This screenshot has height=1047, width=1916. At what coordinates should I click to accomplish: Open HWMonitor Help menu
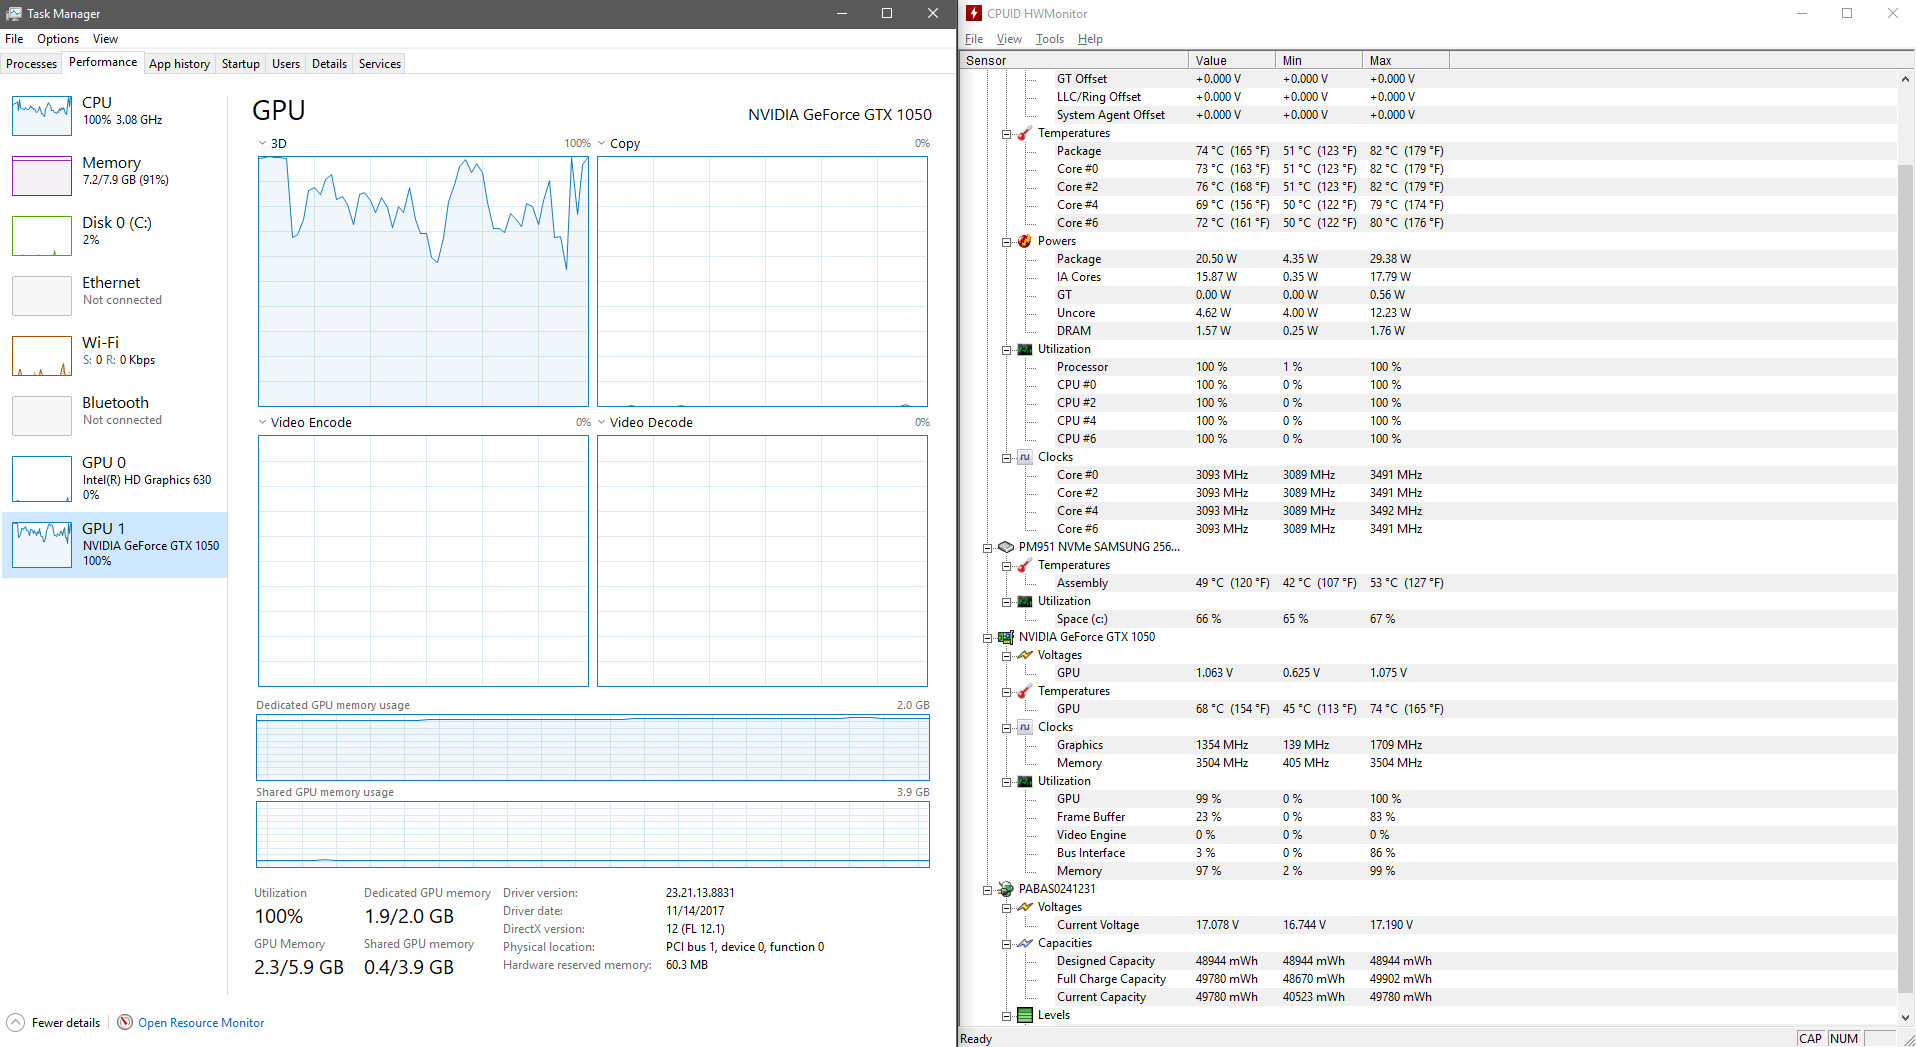[x=1090, y=39]
